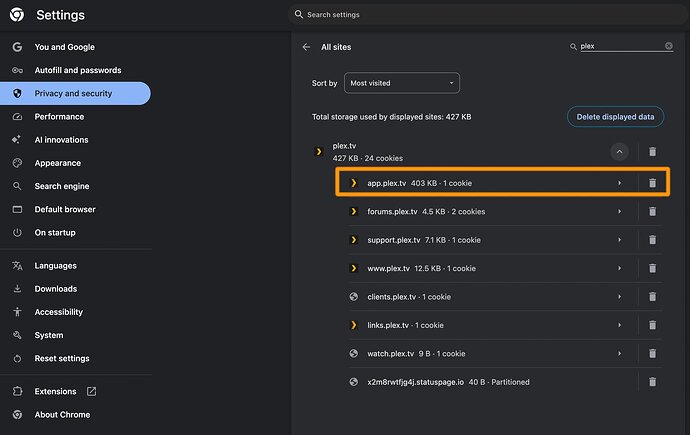Viewport: 690px width, 435px height.
Task: Delete watch.plex.tv data trash icon
Action: pos(652,353)
